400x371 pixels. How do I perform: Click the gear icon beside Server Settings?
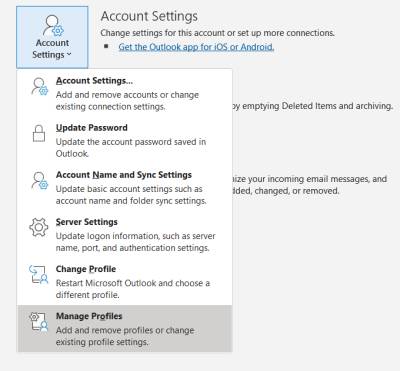[39, 227]
